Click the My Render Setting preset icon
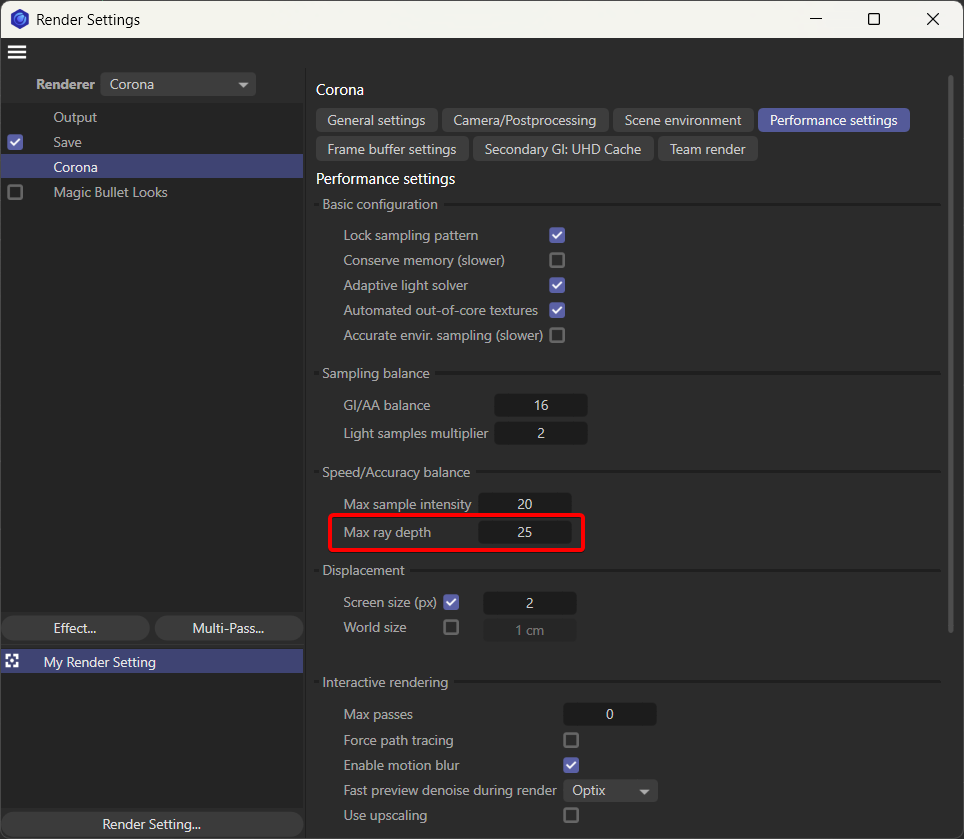This screenshot has width=964, height=839. (x=12, y=661)
